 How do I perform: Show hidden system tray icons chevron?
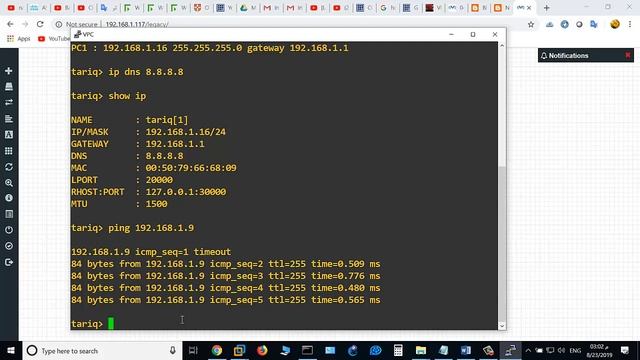point(528,351)
